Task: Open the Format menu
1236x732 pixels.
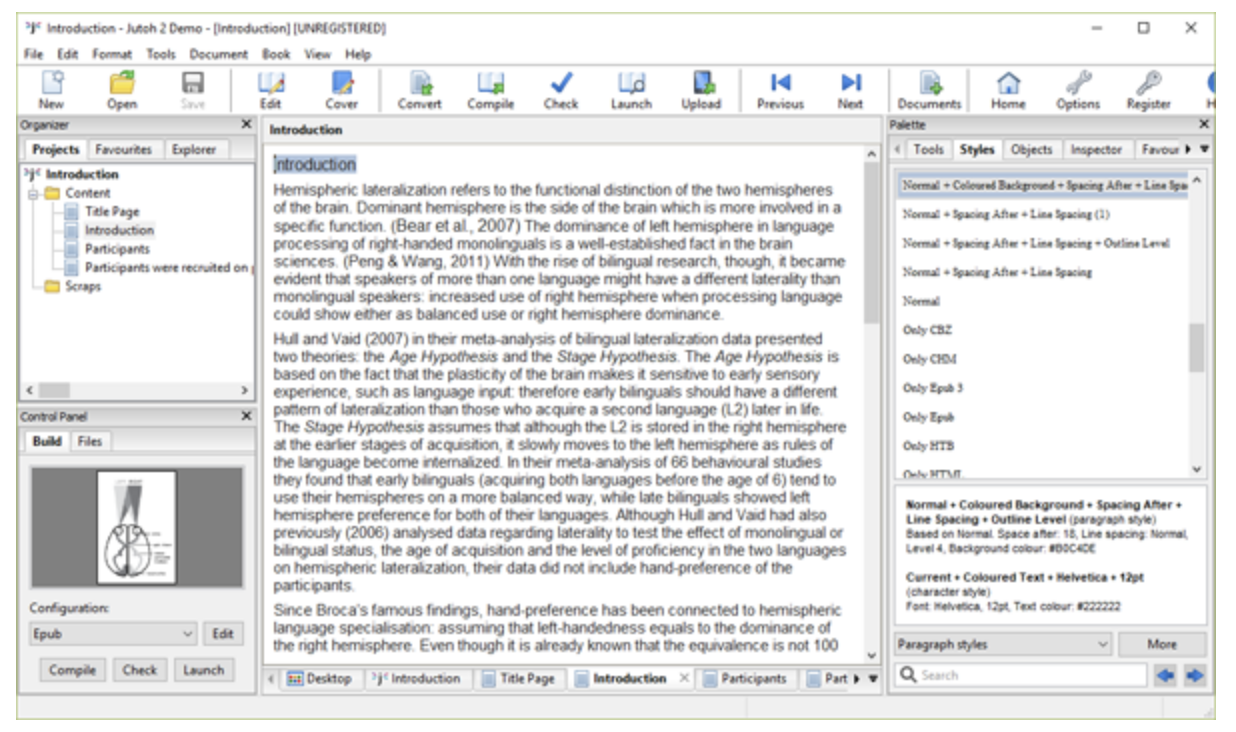Action: (x=112, y=54)
